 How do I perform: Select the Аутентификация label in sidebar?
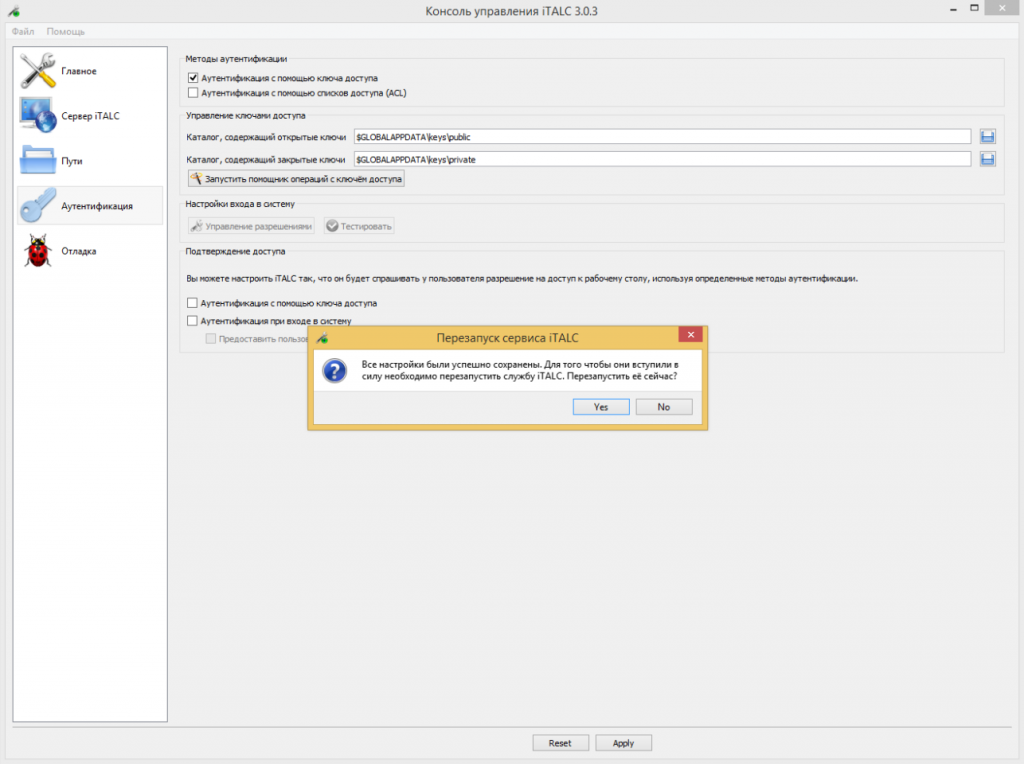(97, 206)
